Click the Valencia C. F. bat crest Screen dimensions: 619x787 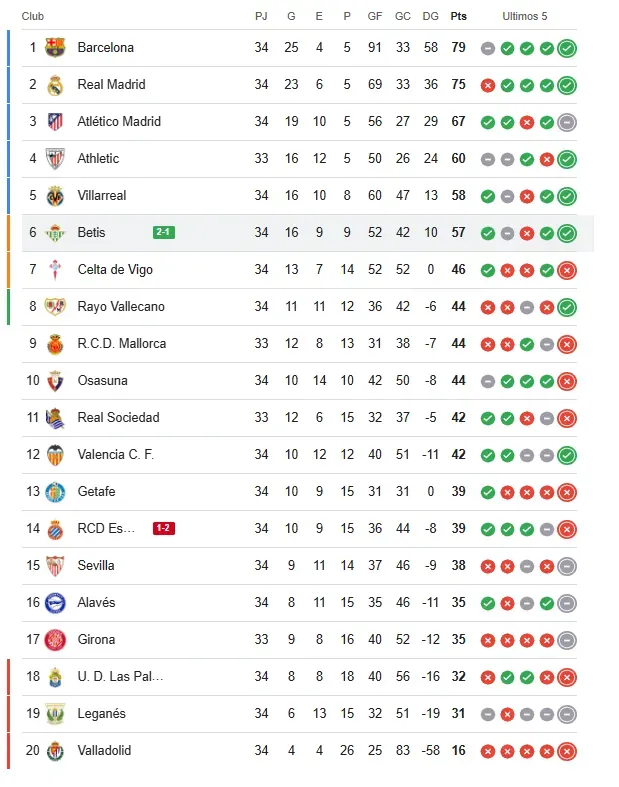click(x=55, y=455)
